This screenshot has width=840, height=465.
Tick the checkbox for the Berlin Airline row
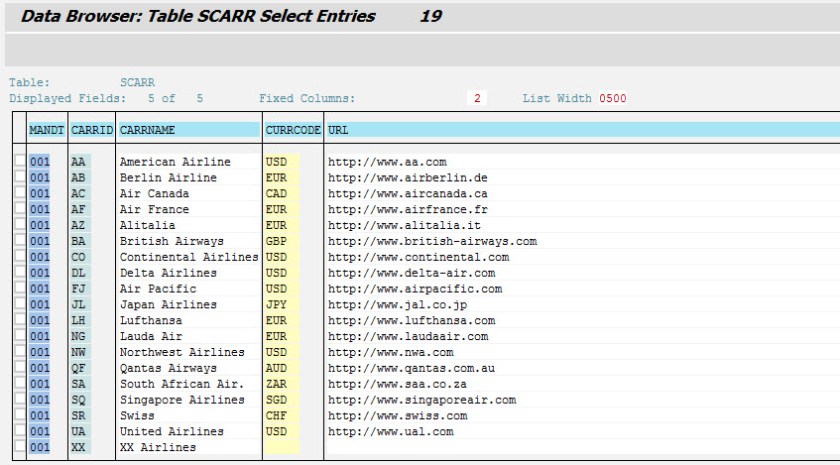coord(20,177)
